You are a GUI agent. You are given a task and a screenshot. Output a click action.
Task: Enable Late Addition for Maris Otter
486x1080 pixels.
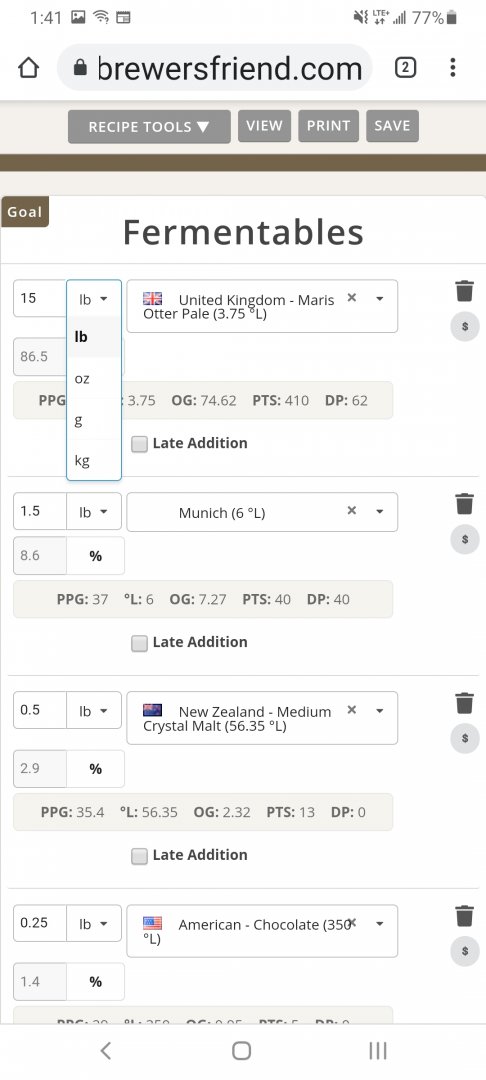click(x=140, y=444)
